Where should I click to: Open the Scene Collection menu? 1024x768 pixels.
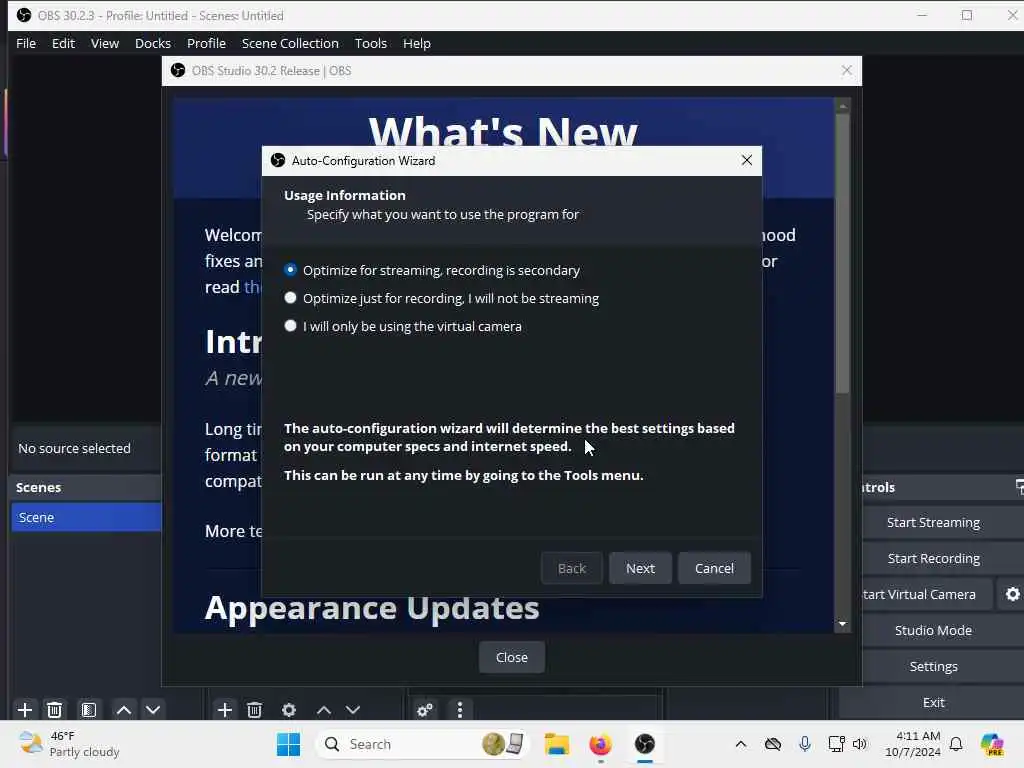coord(290,43)
